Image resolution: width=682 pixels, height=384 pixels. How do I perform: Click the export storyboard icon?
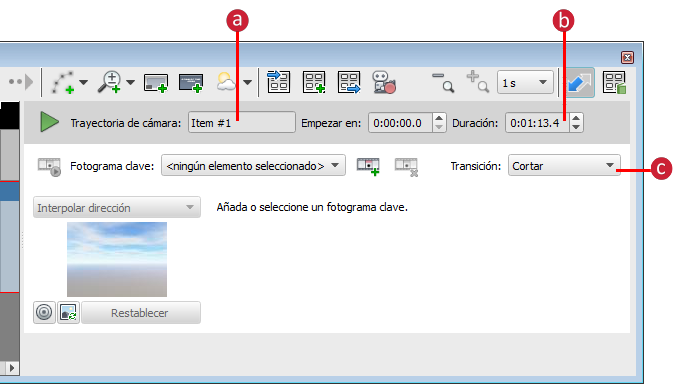tap(349, 82)
